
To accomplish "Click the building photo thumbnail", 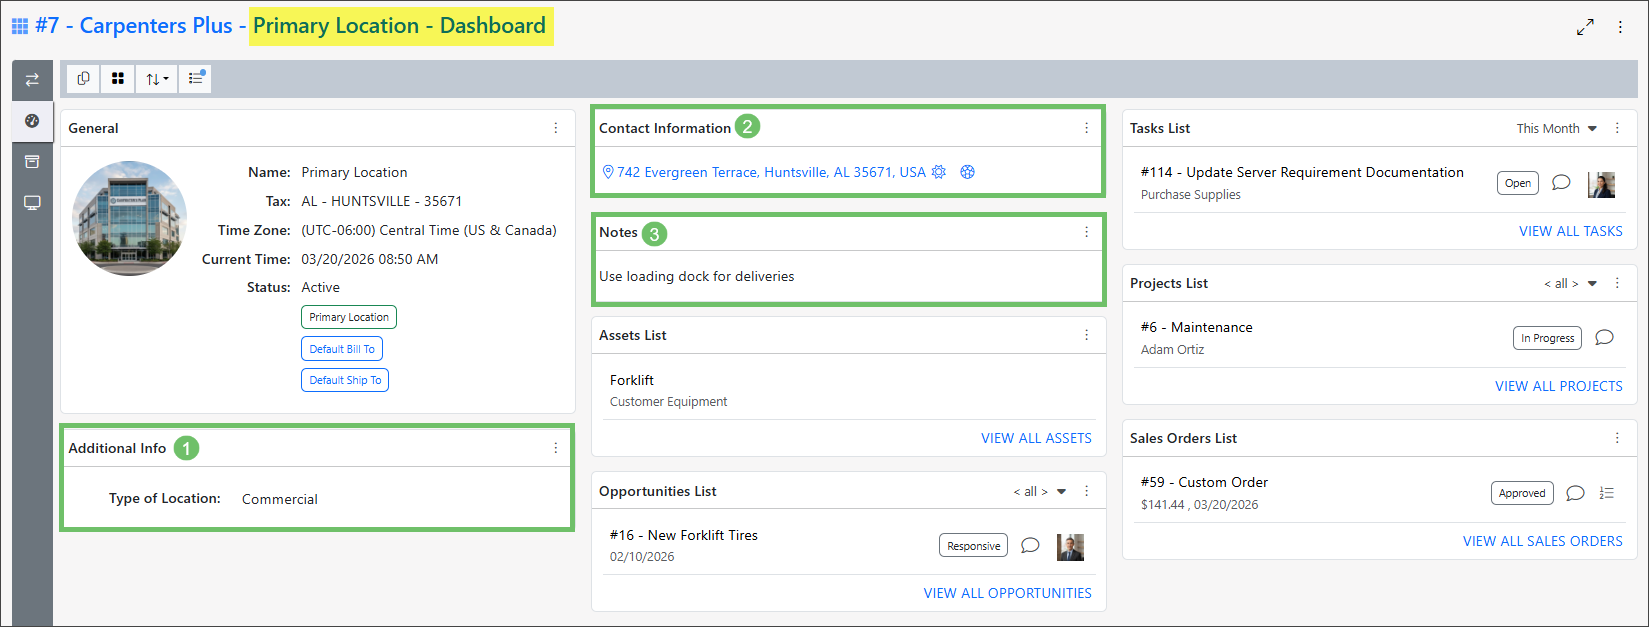I will tap(130, 218).
